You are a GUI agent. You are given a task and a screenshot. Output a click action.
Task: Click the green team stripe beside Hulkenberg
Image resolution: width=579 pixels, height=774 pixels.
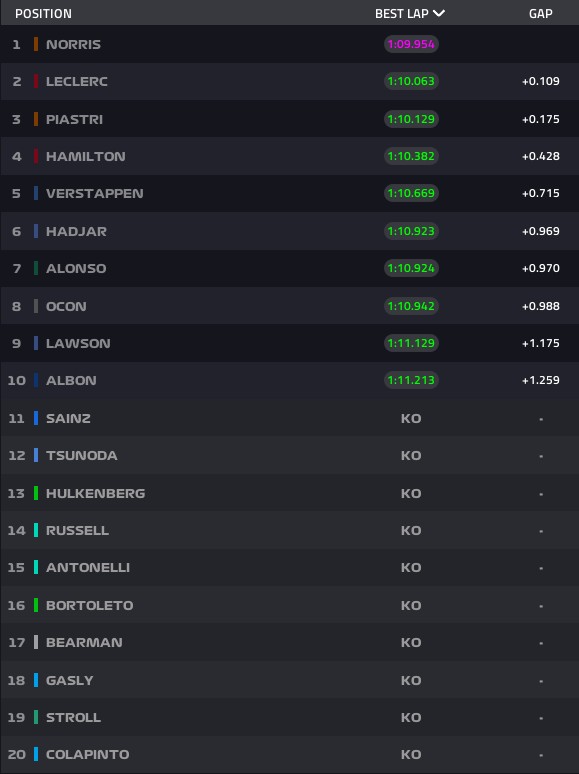[36, 493]
